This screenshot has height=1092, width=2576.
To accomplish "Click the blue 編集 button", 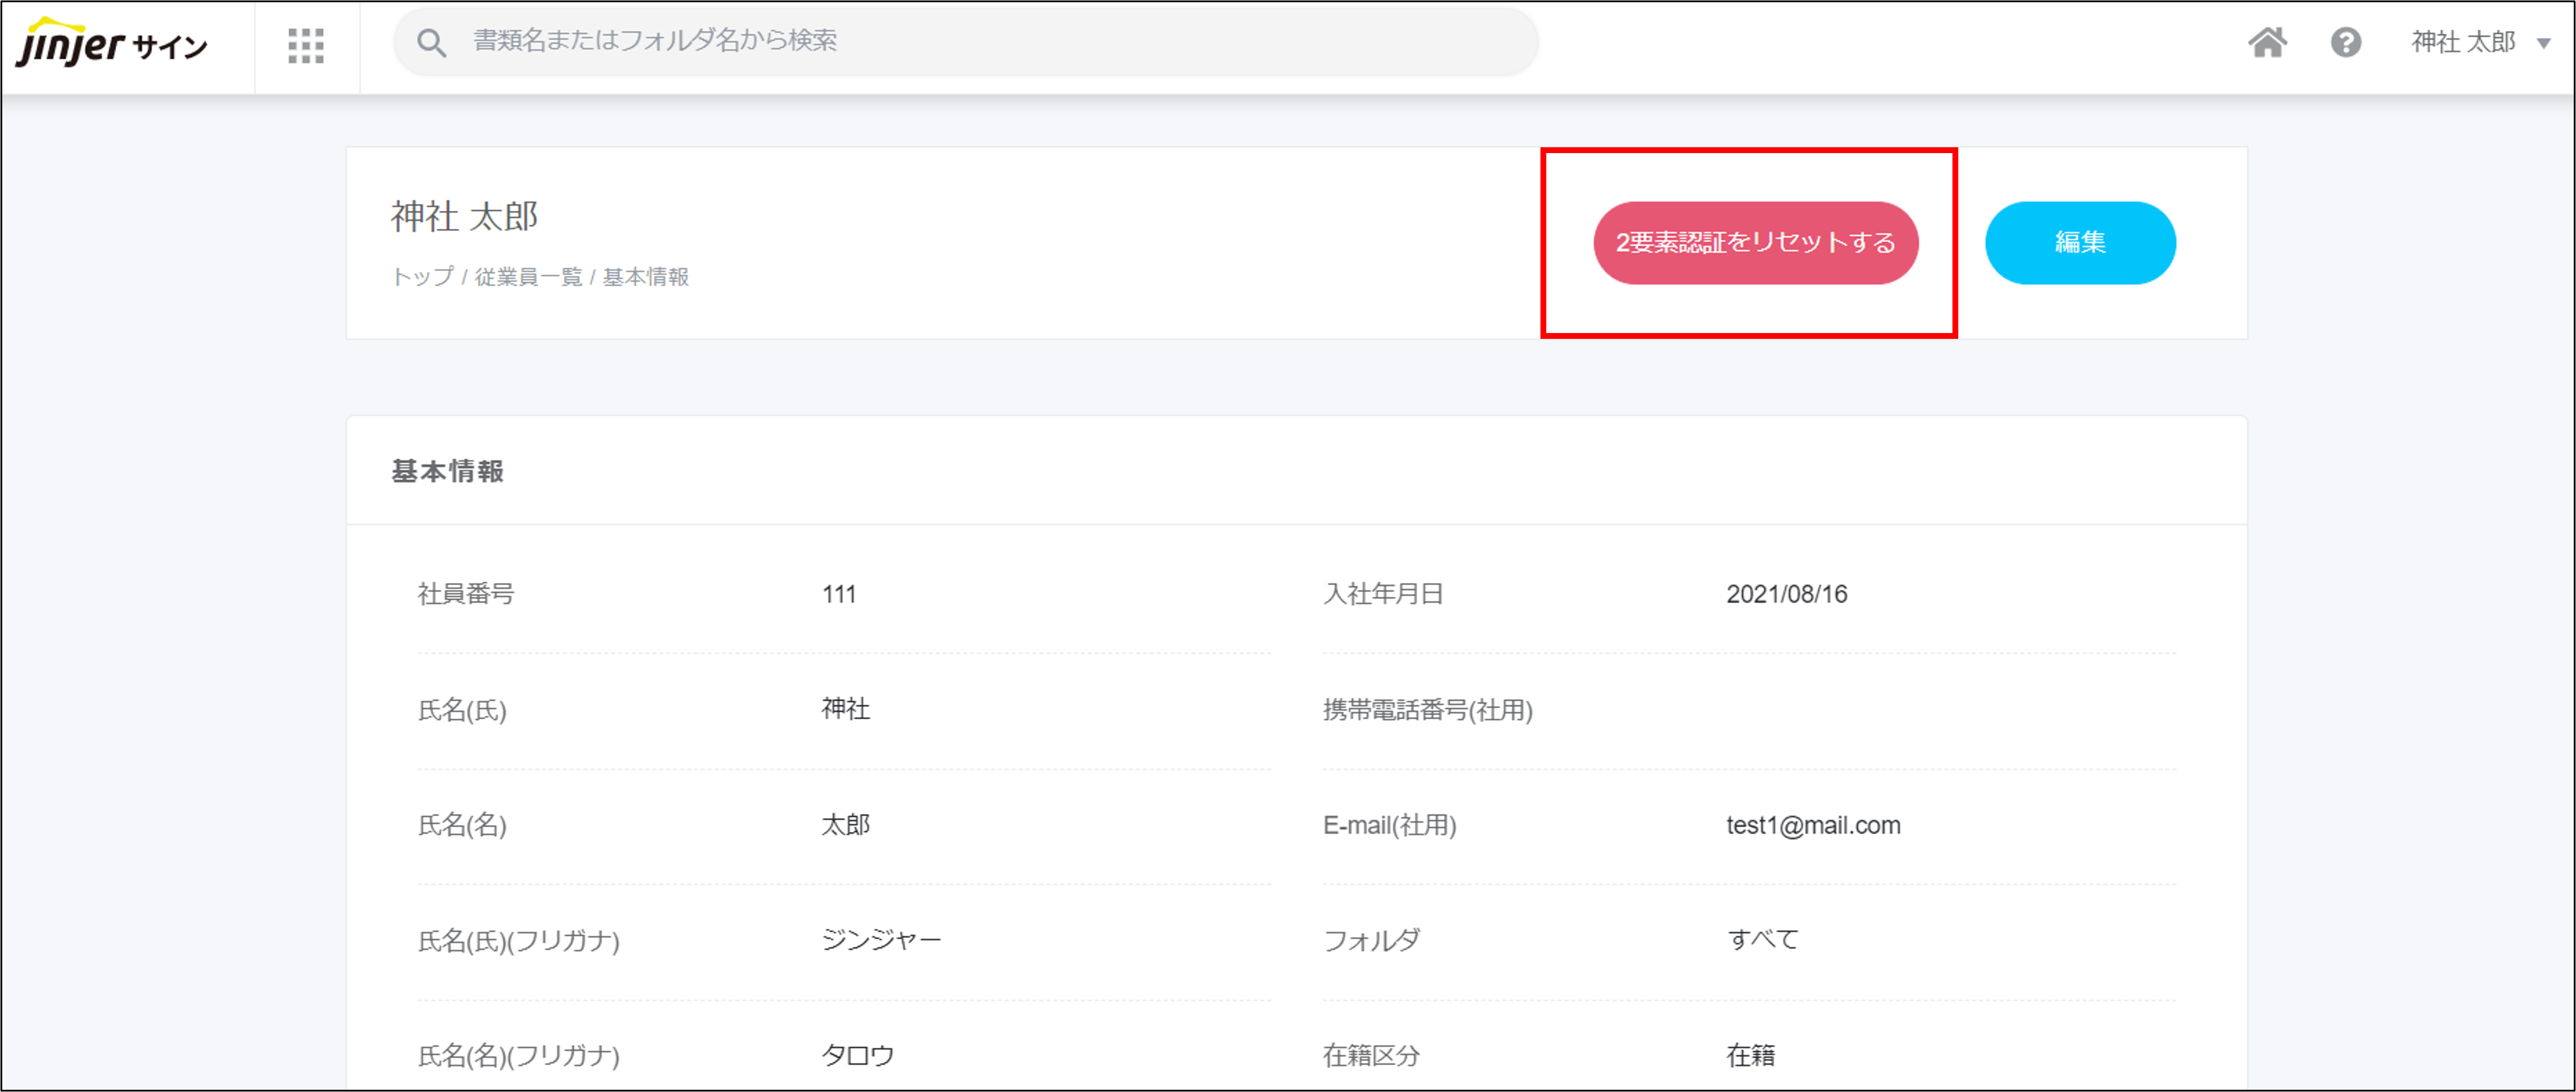I will [2079, 242].
